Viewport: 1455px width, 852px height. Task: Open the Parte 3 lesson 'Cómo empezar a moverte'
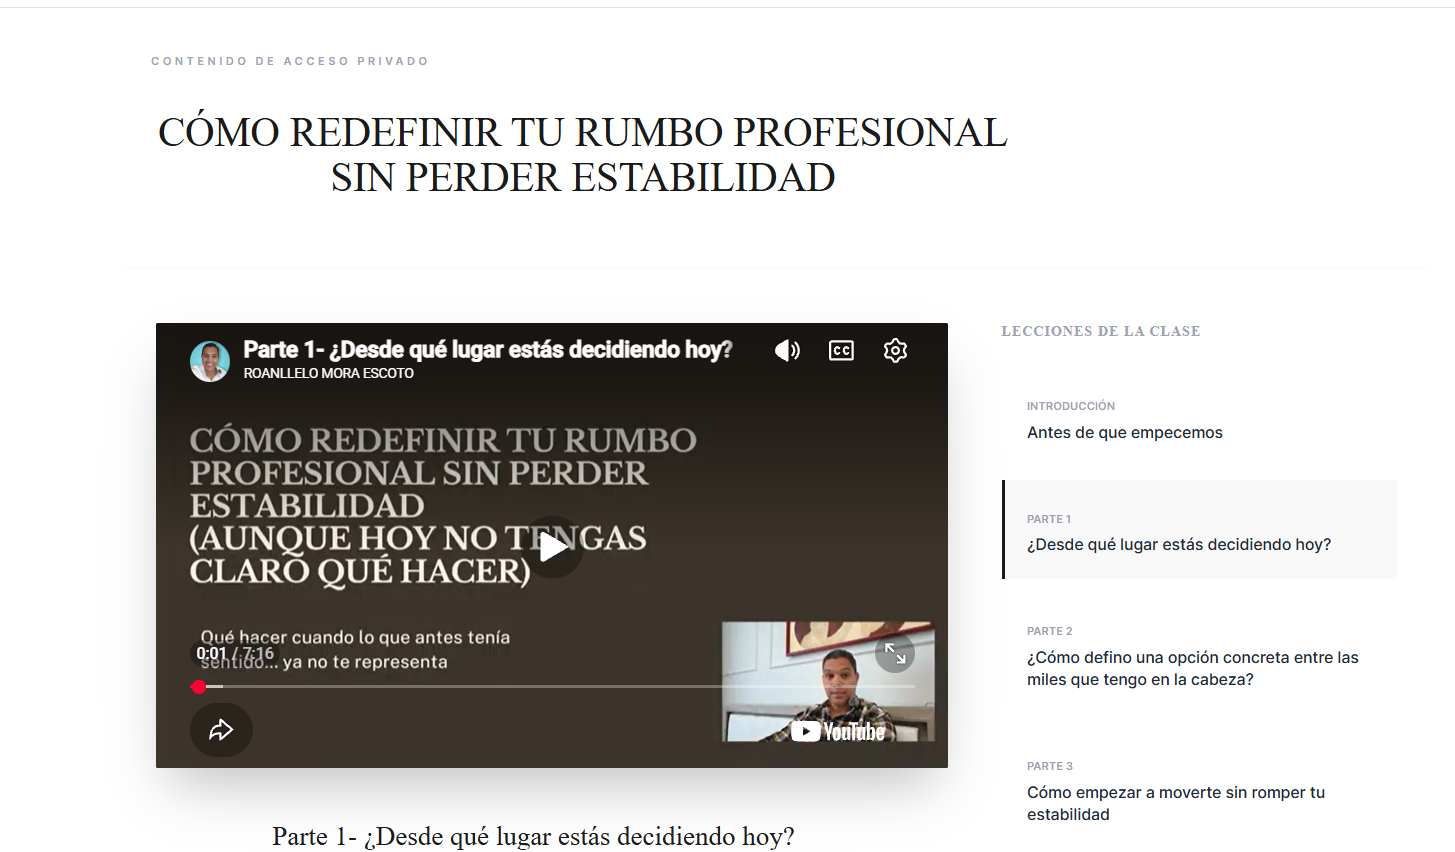point(1200,790)
